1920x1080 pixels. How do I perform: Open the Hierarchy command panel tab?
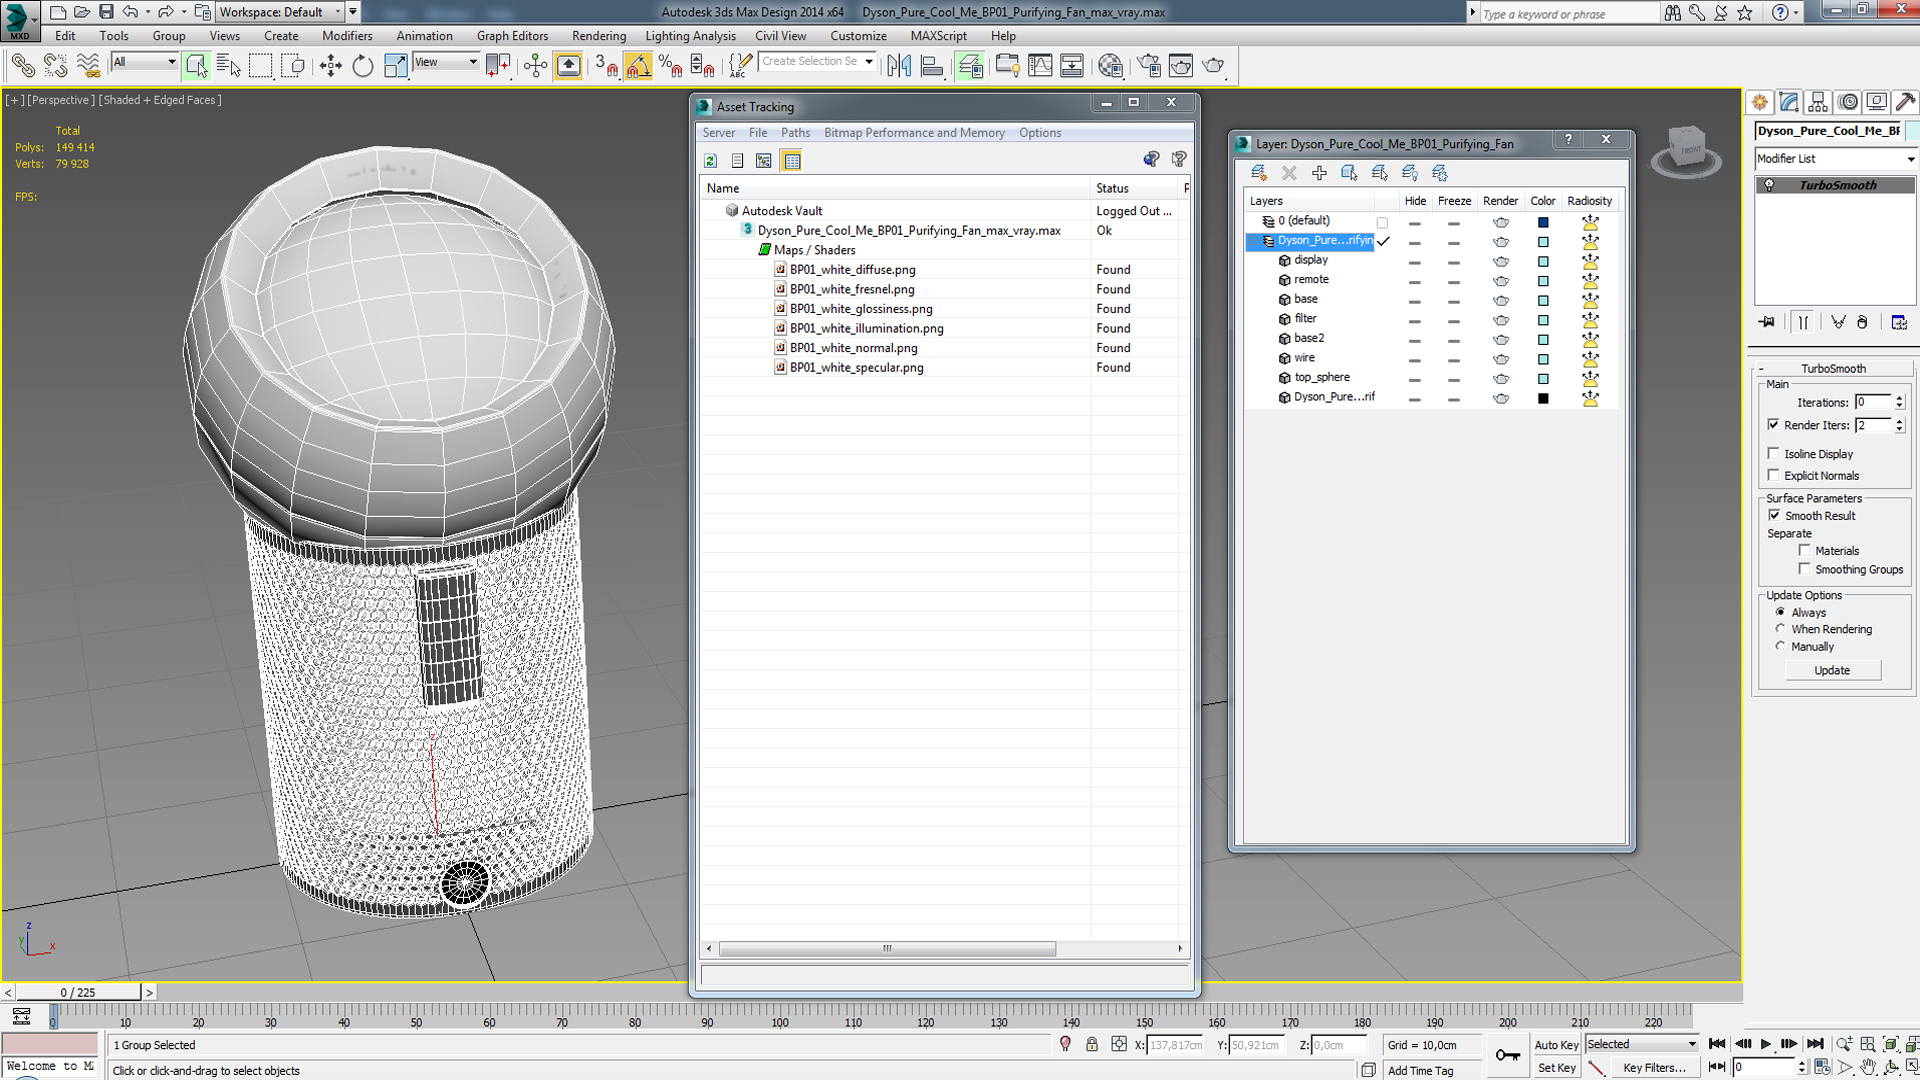click(x=1818, y=102)
